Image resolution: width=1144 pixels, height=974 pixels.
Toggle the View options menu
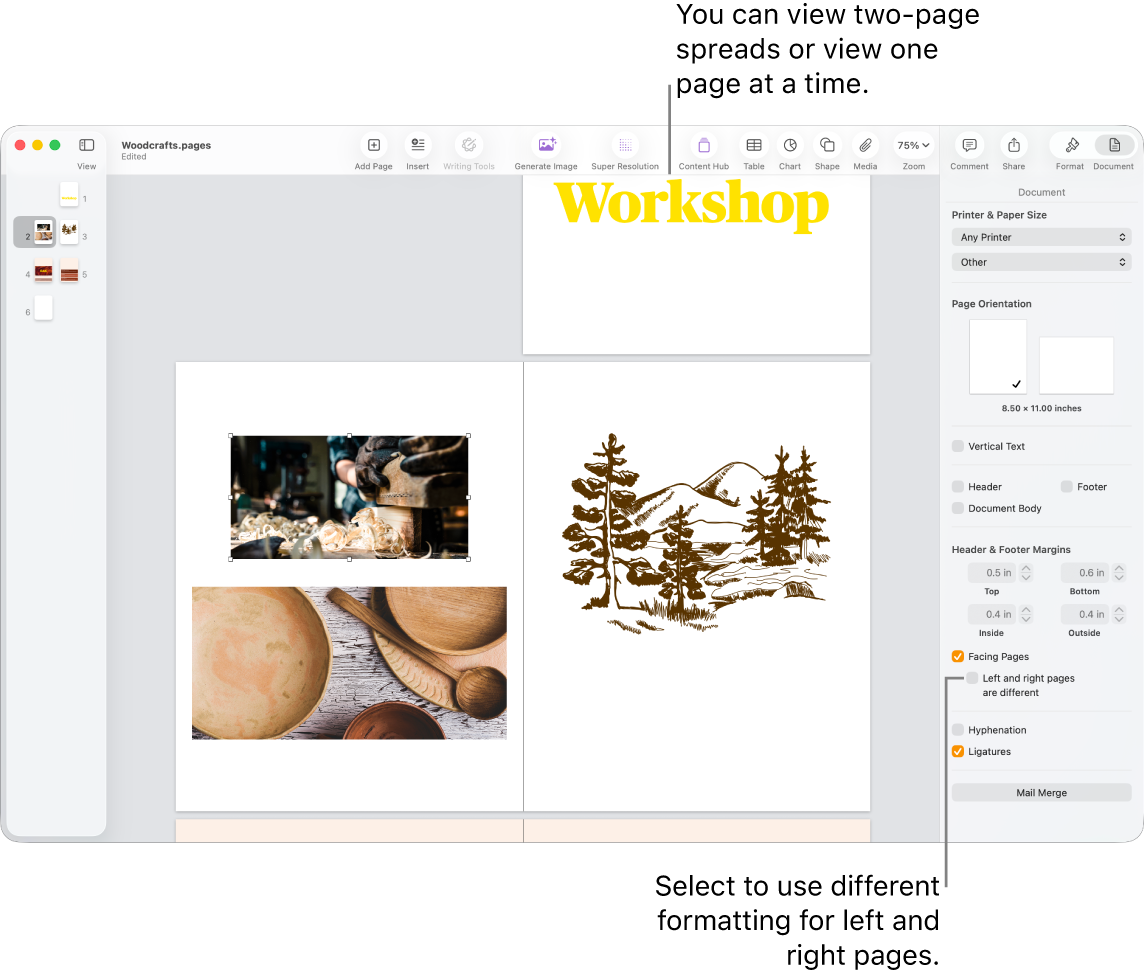(x=86, y=145)
